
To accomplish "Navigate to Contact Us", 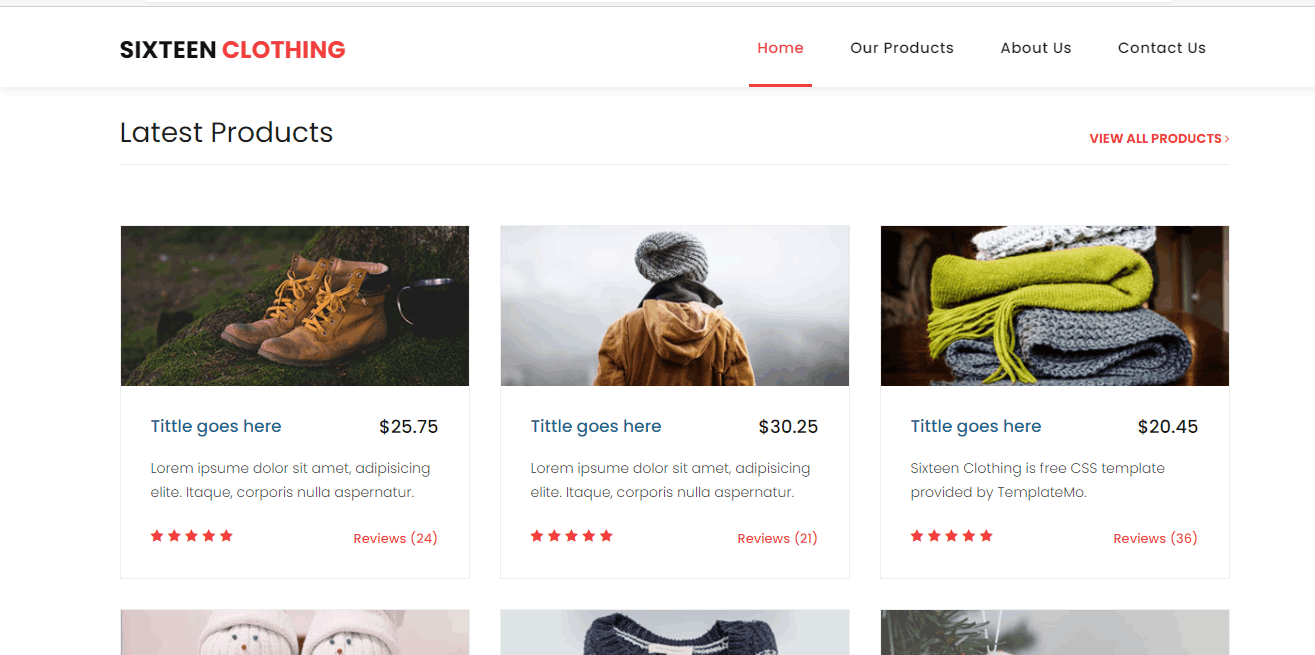I will point(1161,48).
